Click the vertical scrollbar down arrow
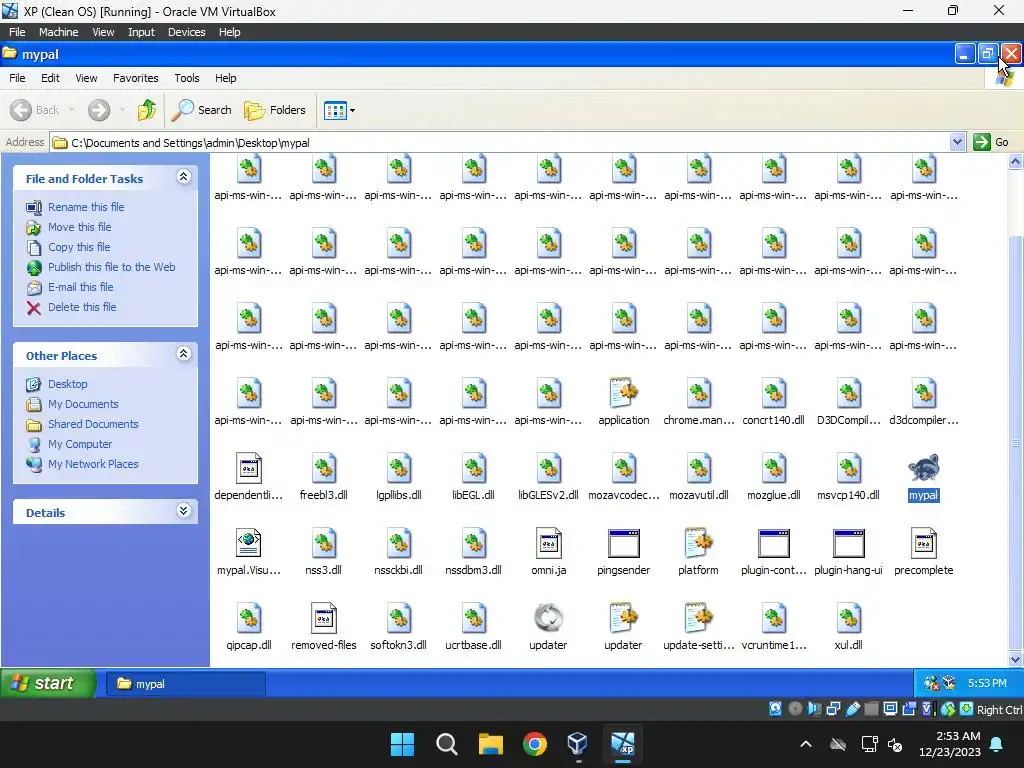Image resolution: width=1024 pixels, height=768 pixels. (1015, 660)
